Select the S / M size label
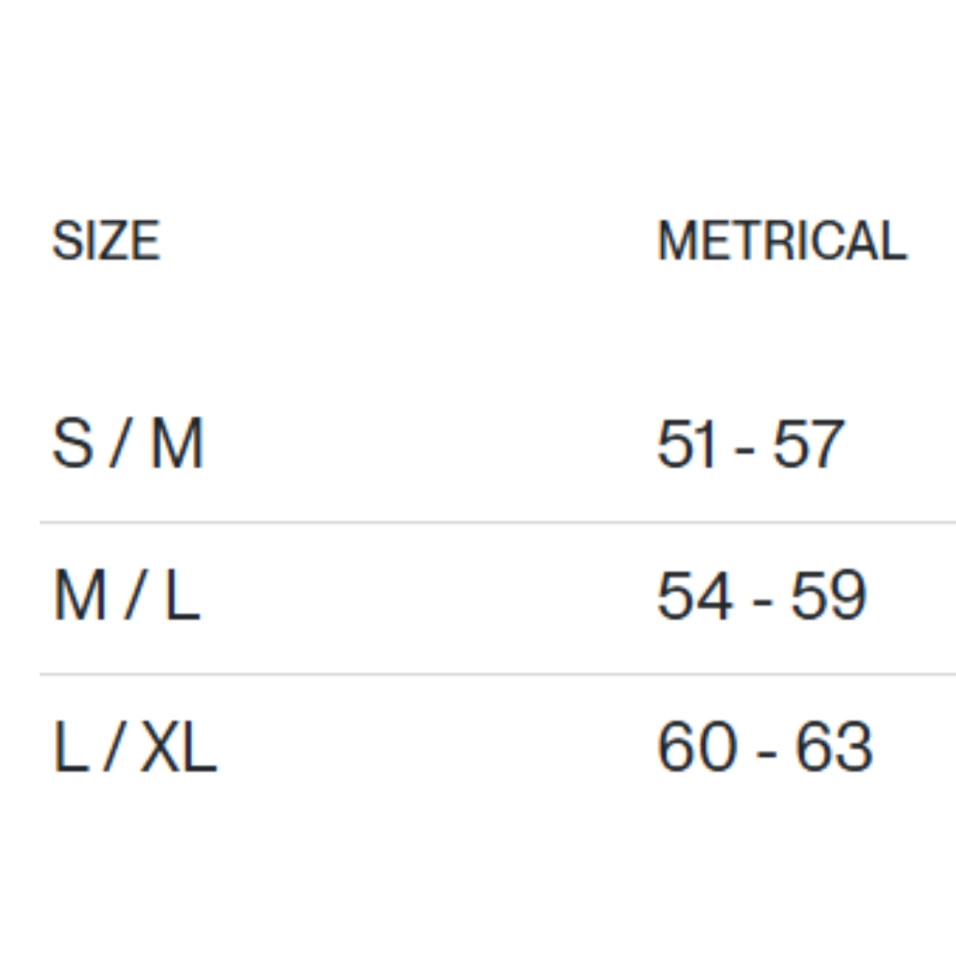 click(x=128, y=444)
